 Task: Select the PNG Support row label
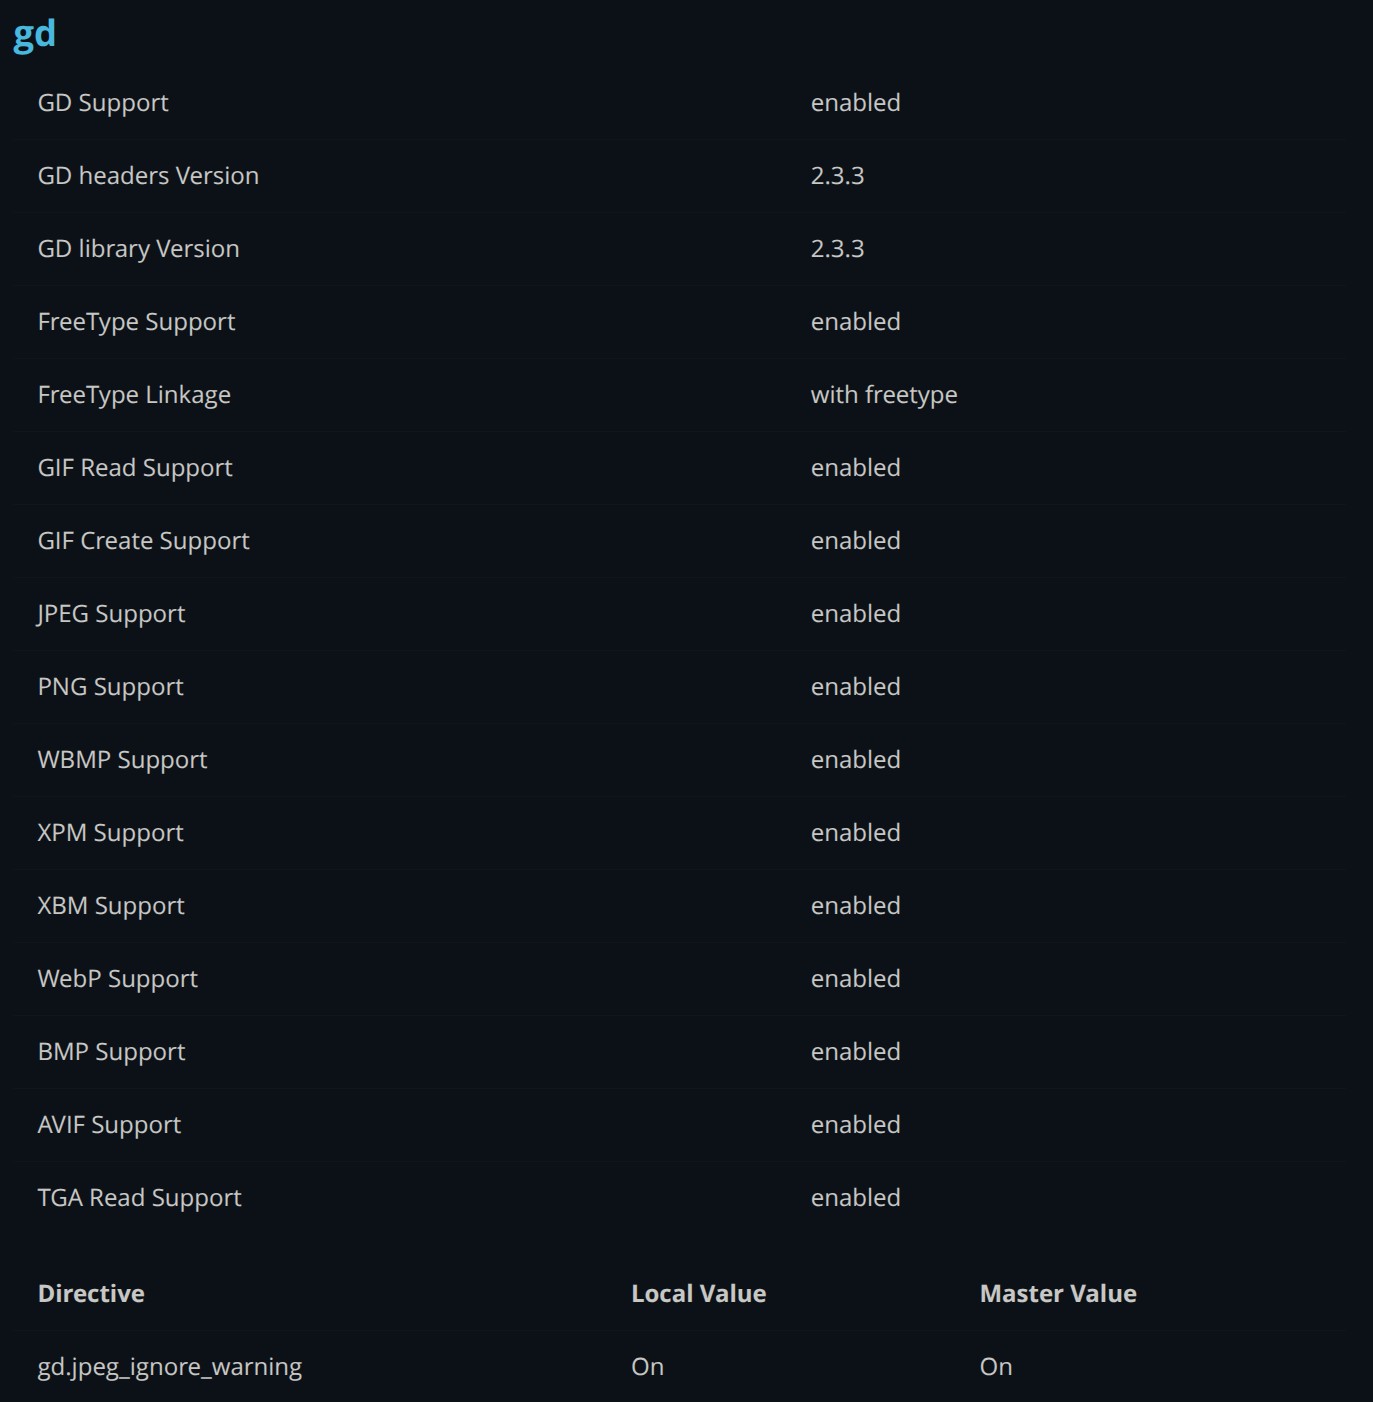[x=110, y=687]
